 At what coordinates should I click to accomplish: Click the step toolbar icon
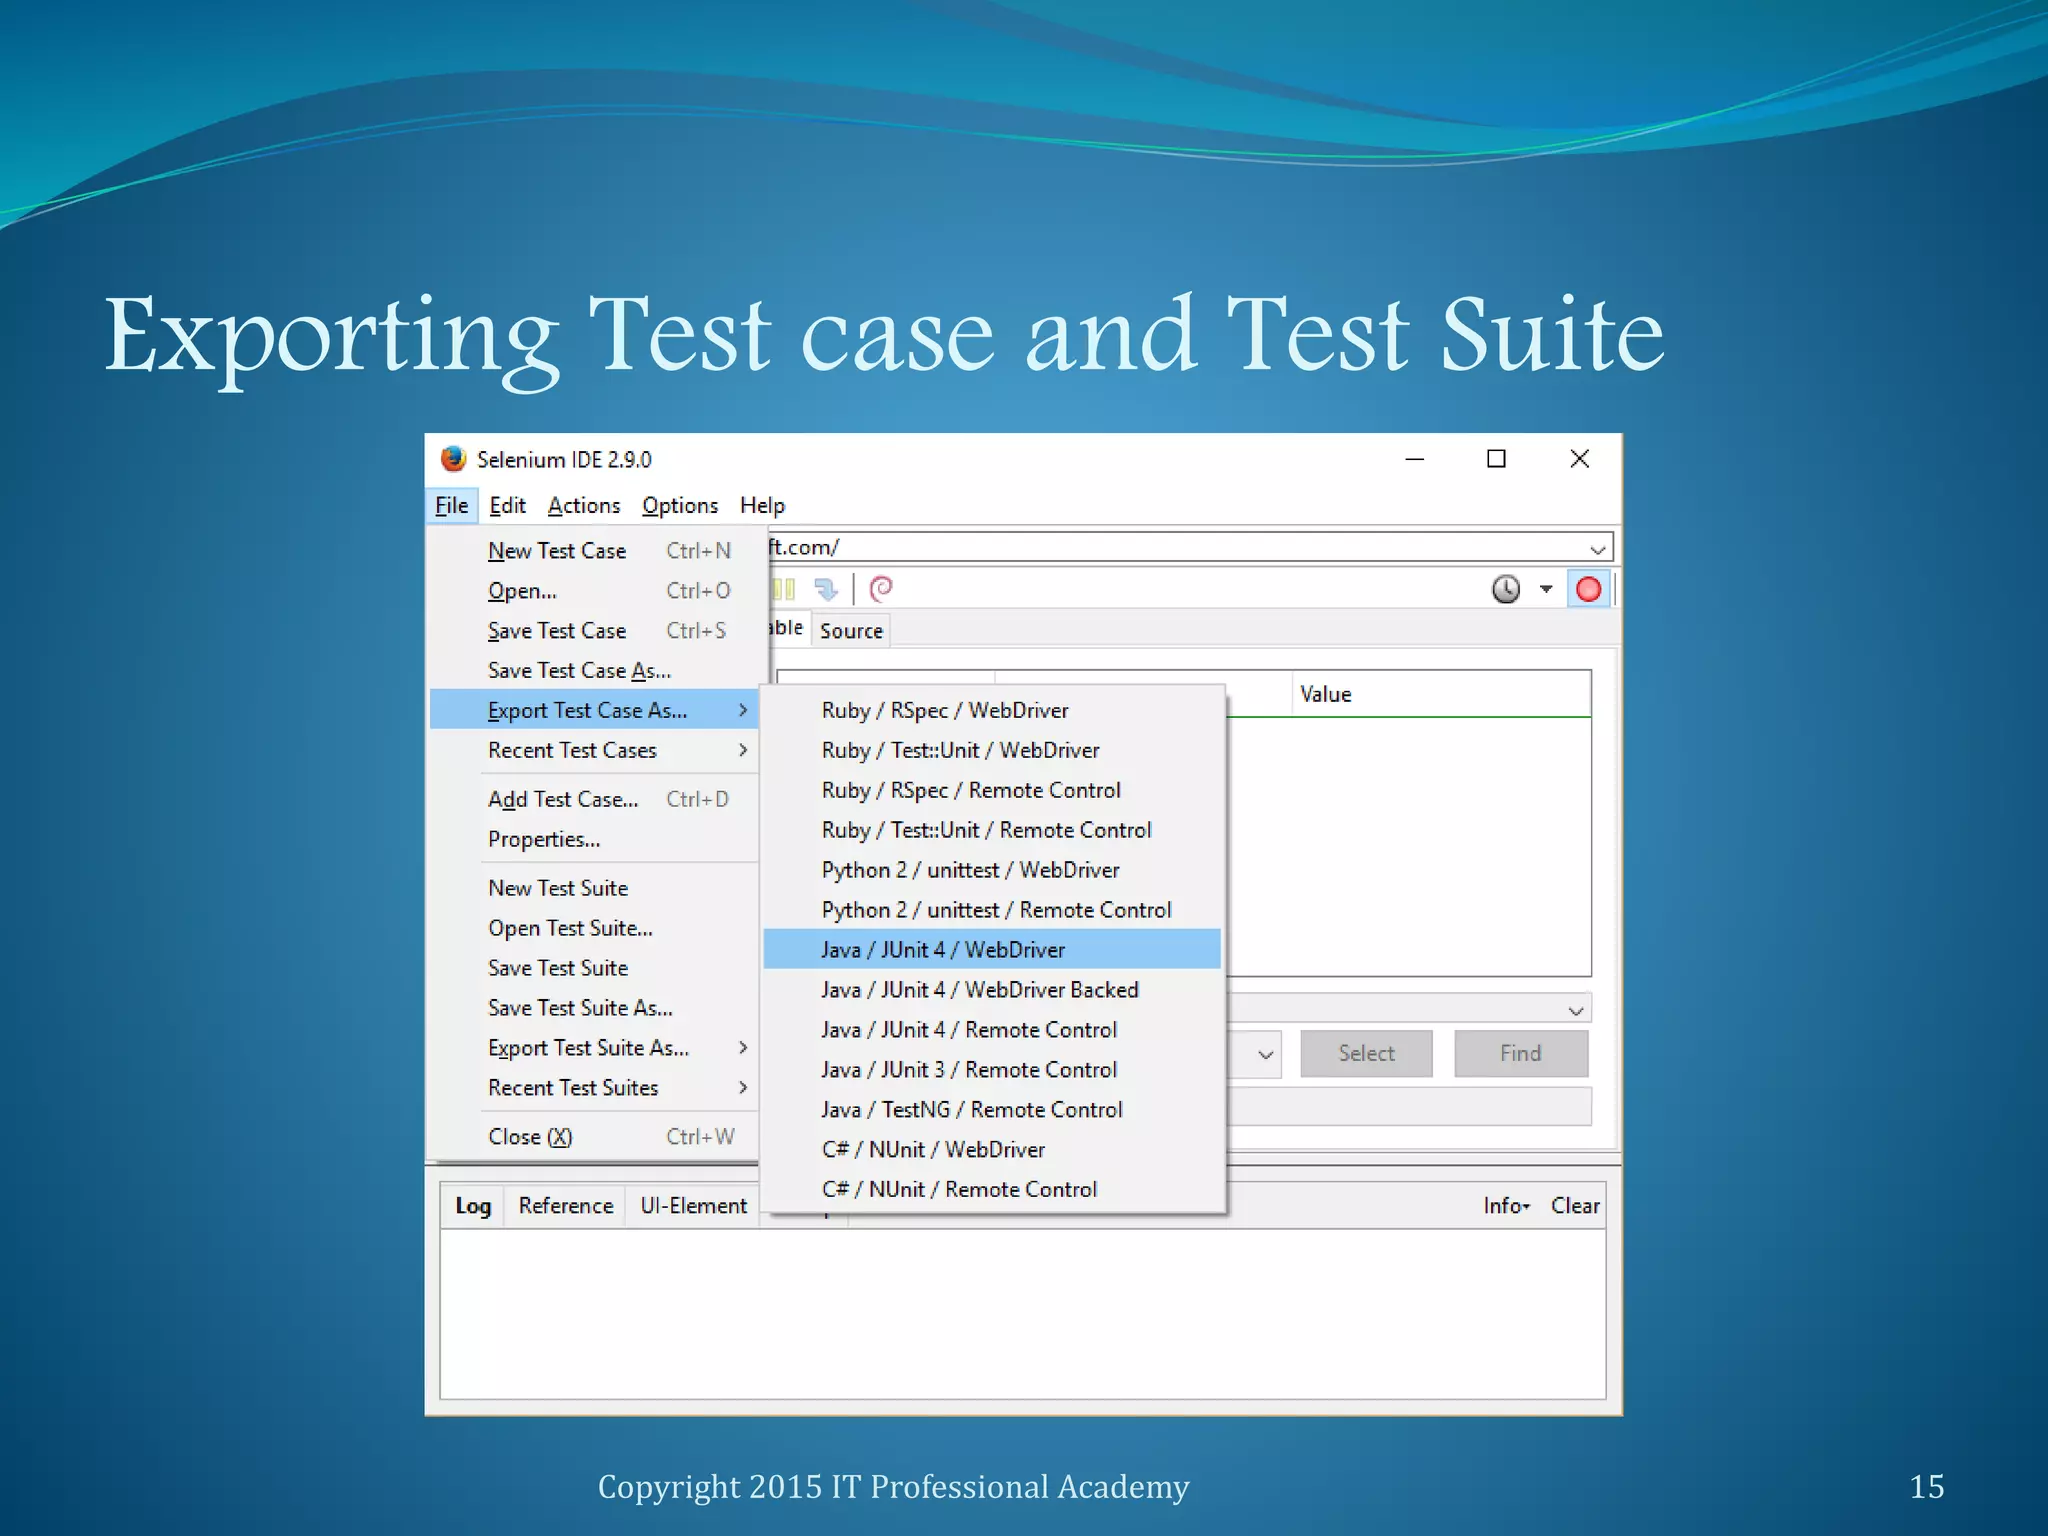point(826,589)
